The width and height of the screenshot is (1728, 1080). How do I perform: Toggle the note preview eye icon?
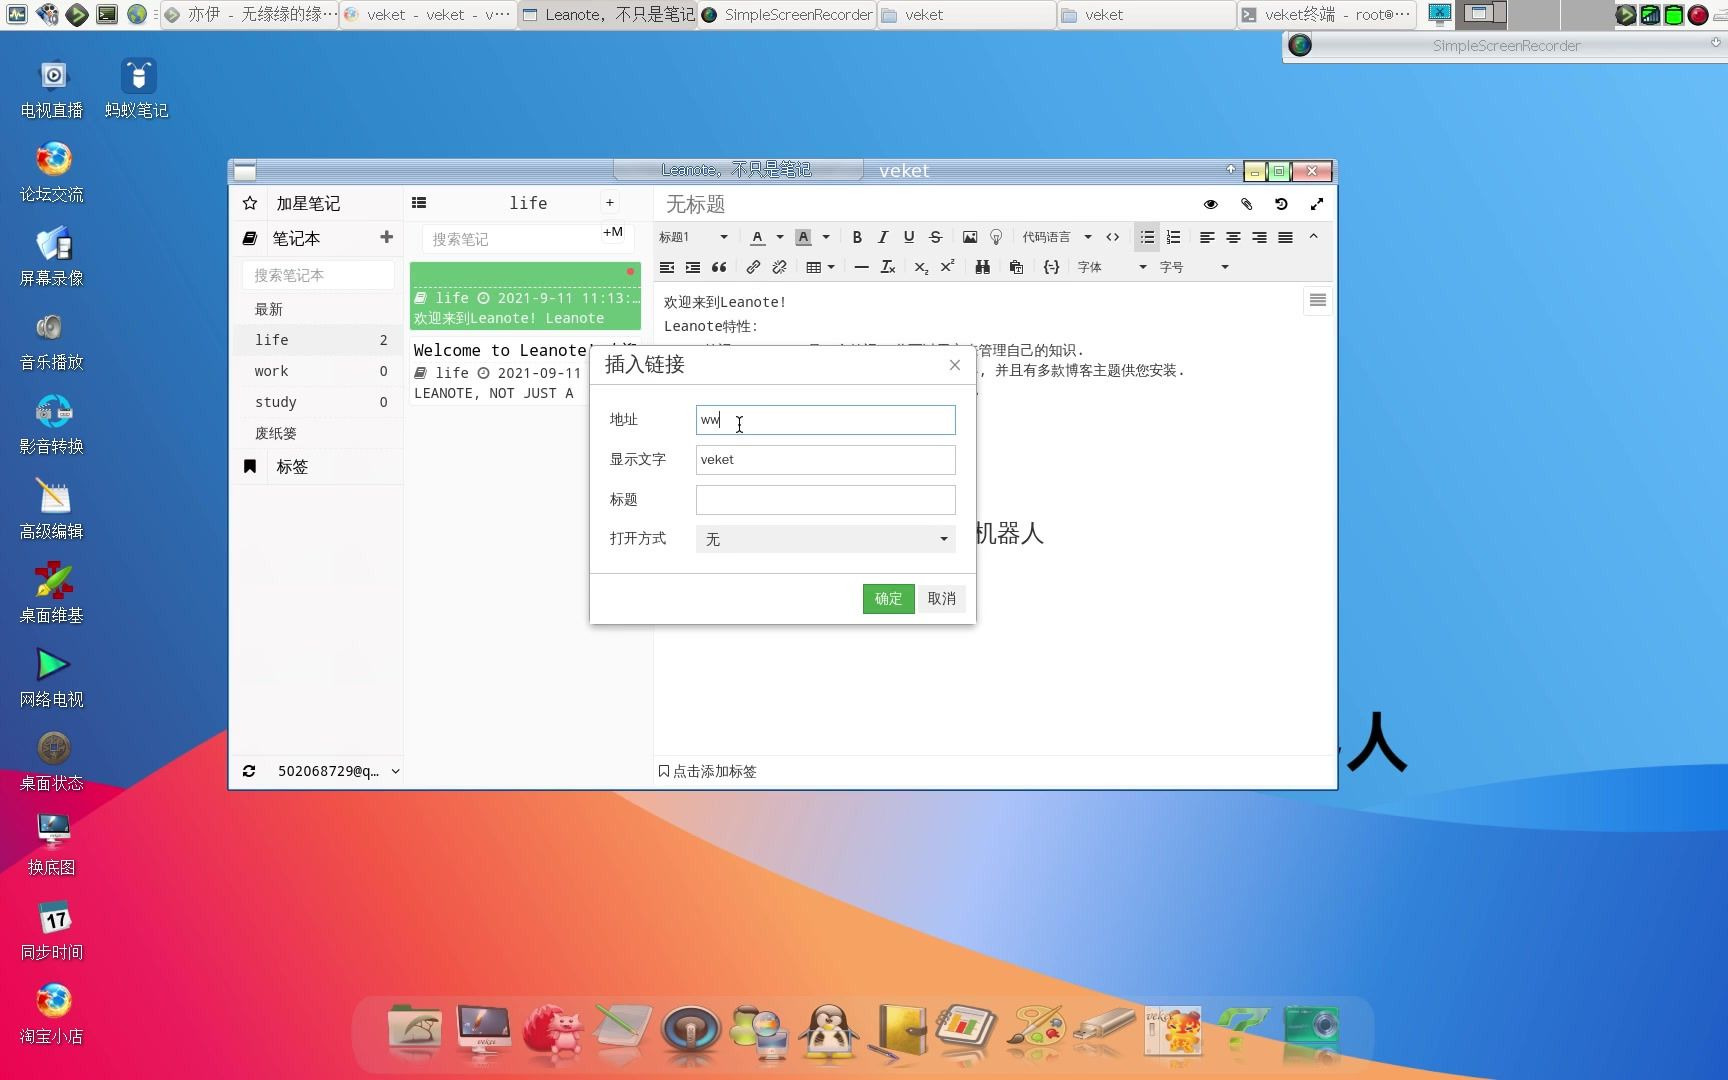click(1211, 204)
